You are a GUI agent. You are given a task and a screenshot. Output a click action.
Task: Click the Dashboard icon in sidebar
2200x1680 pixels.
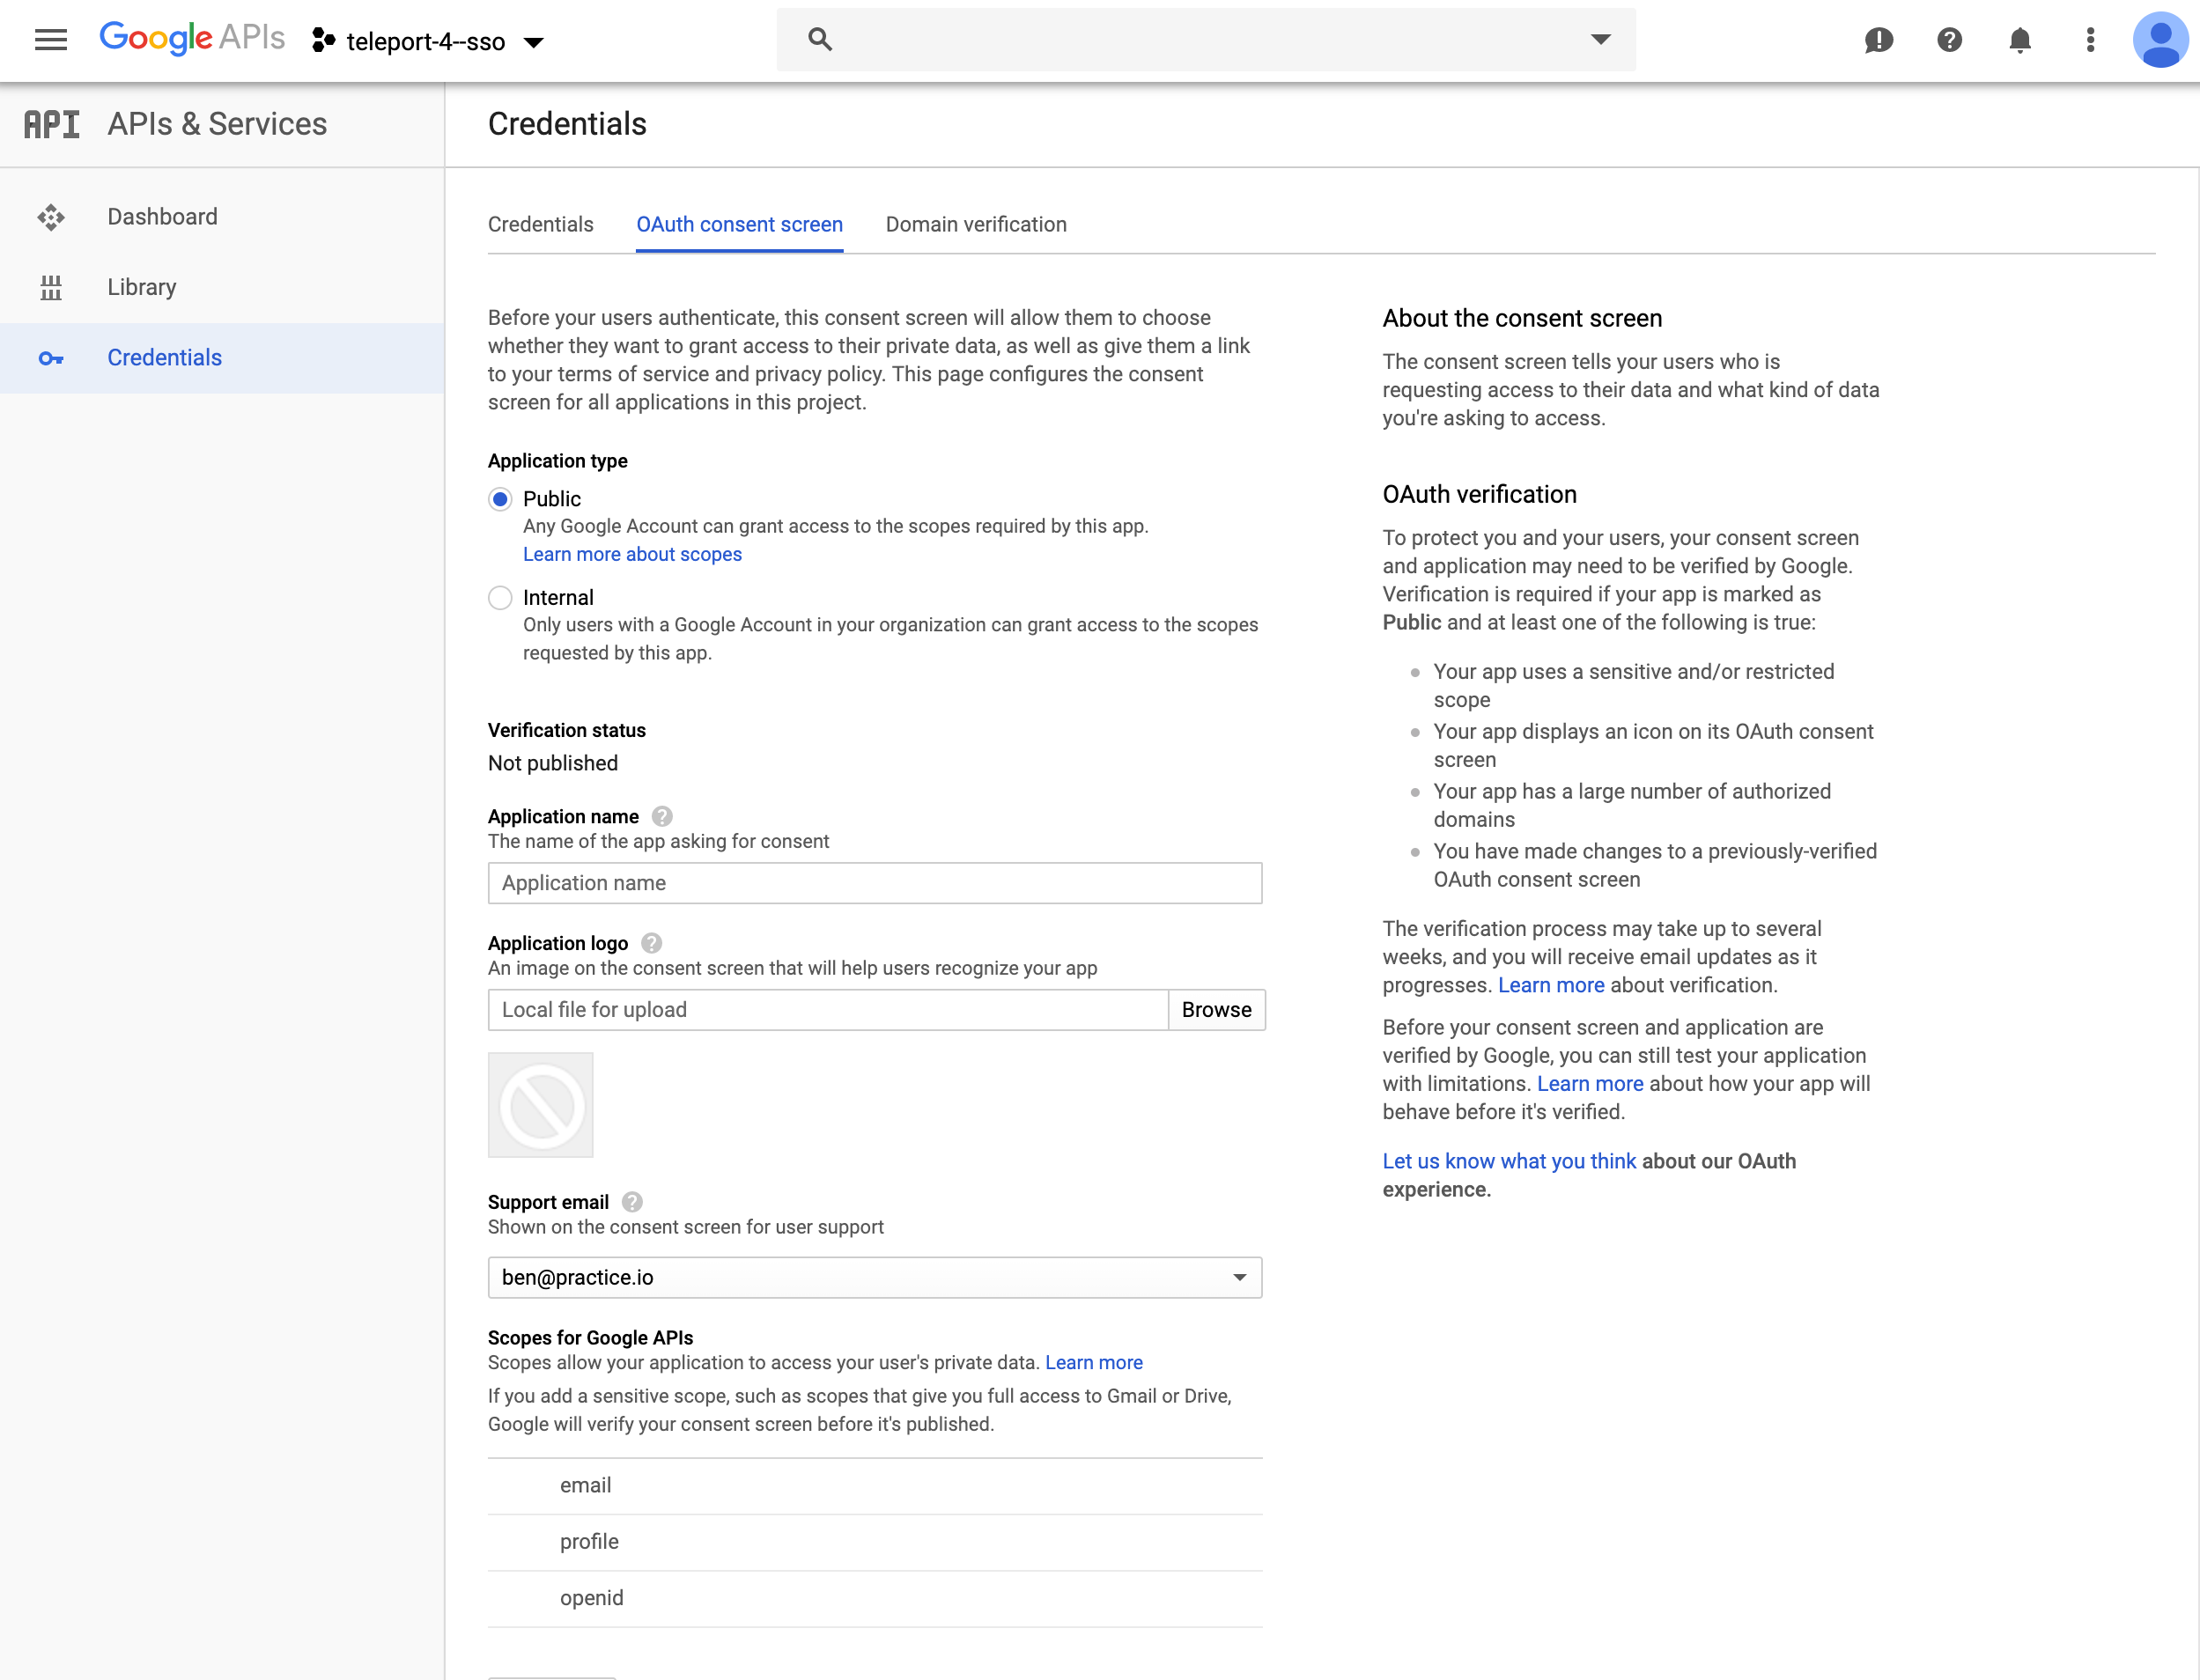pyautogui.click(x=49, y=216)
